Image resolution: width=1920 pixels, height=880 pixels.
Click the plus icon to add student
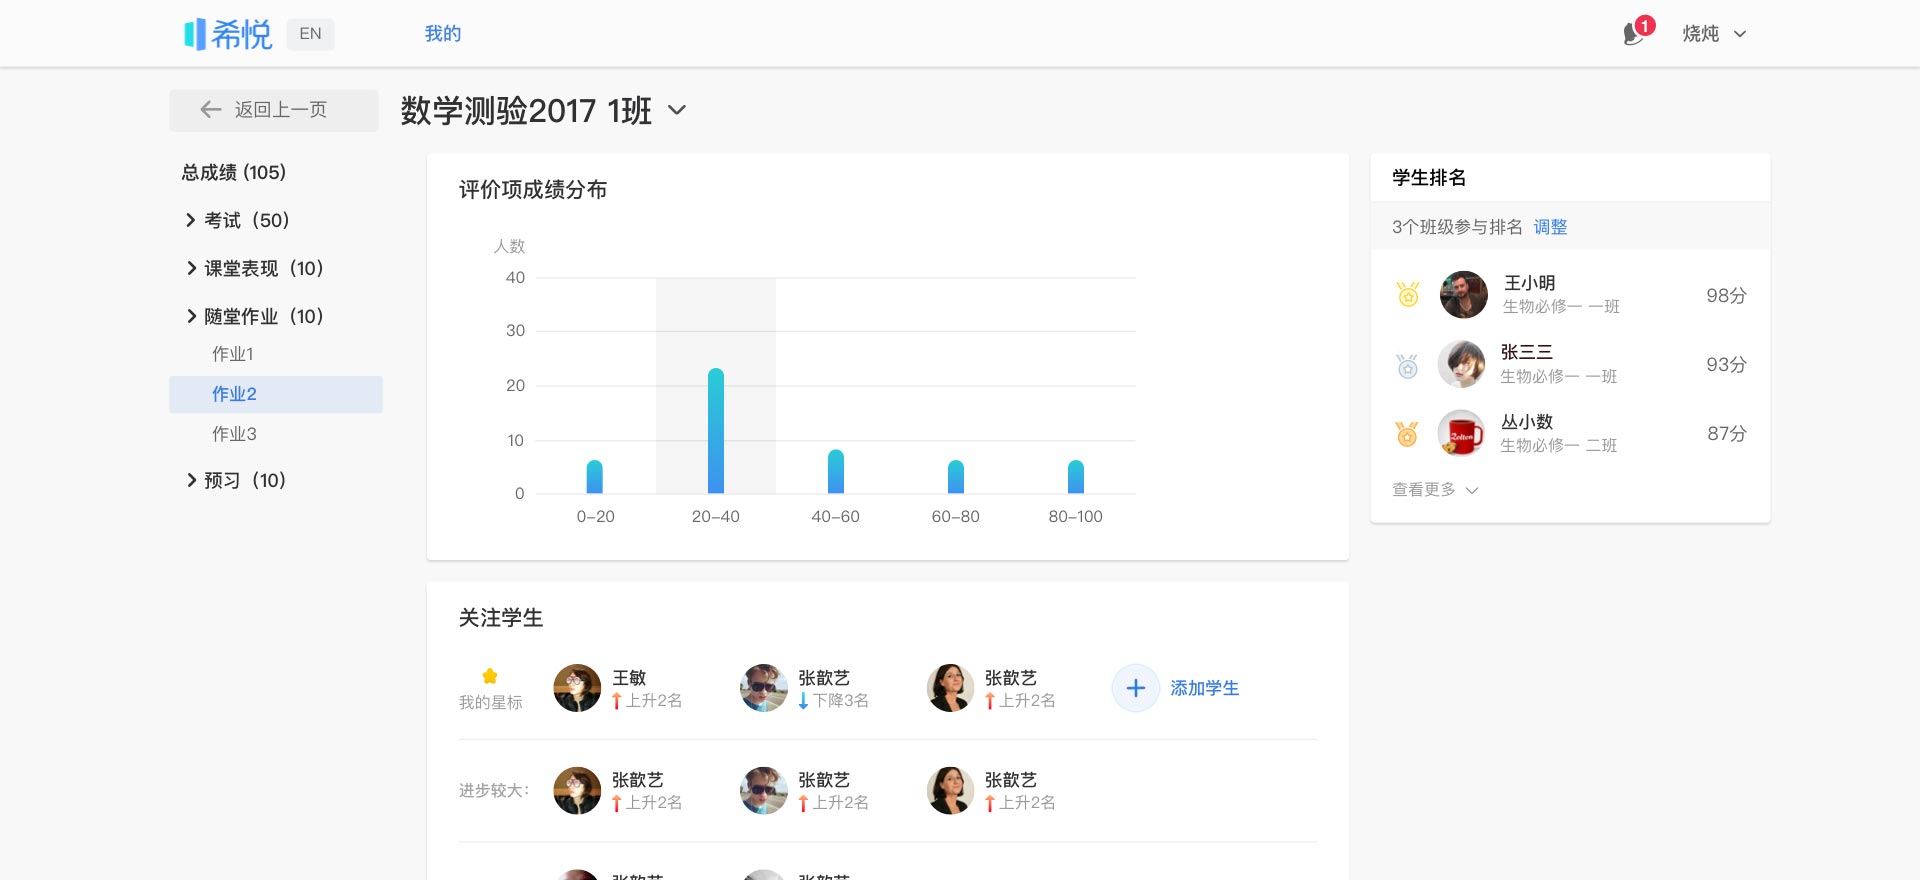click(1135, 688)
